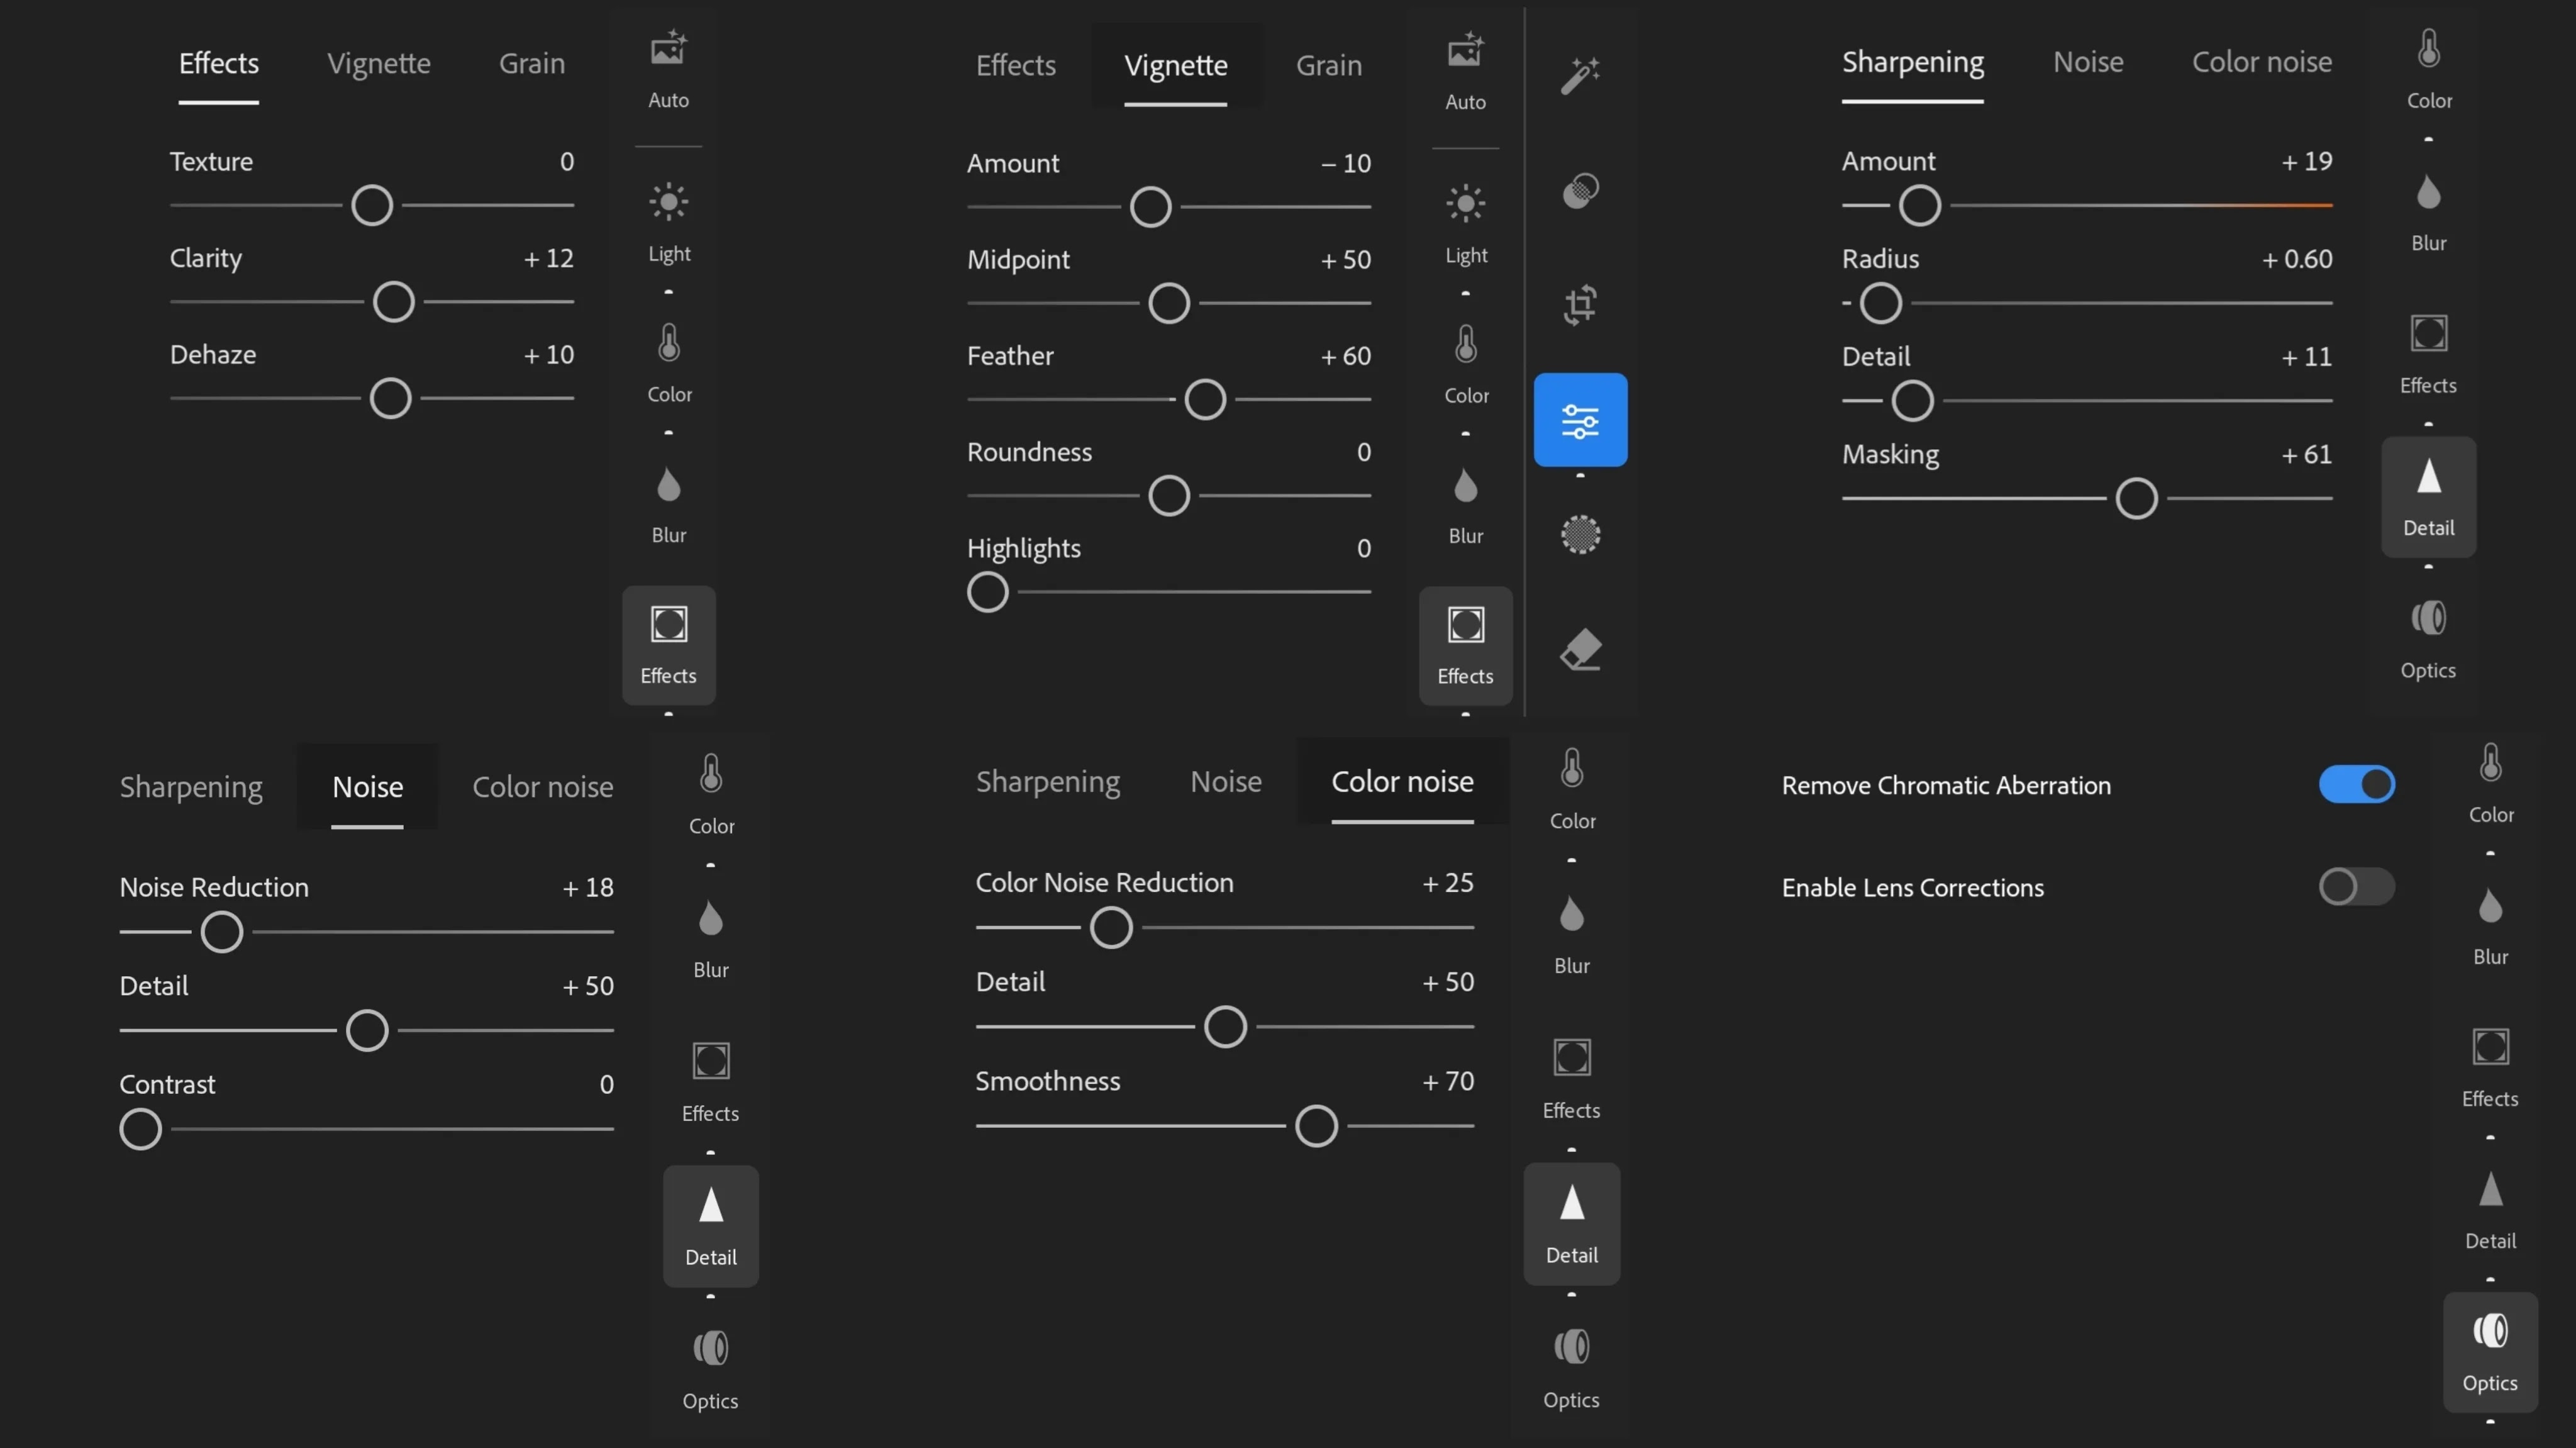Click the blue adjustments sliders tool
Image resolution: width=2576 pixels, height=1448 pixels.
pos(1580,420)
